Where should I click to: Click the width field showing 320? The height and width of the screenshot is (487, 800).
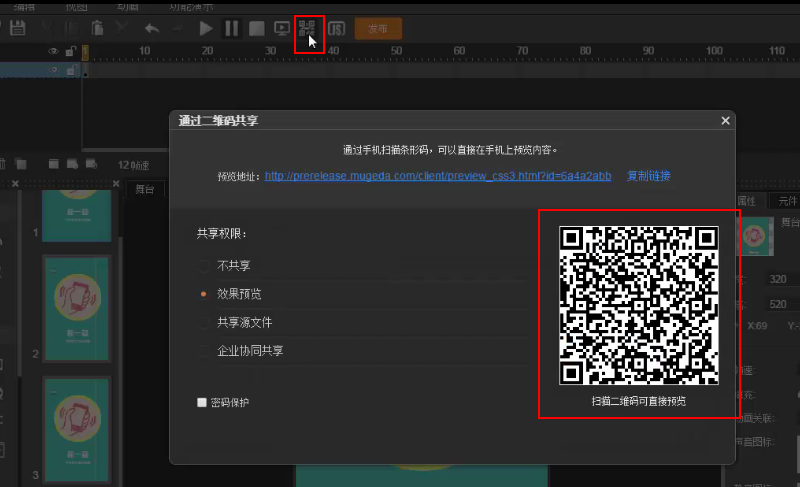[782, 279]
